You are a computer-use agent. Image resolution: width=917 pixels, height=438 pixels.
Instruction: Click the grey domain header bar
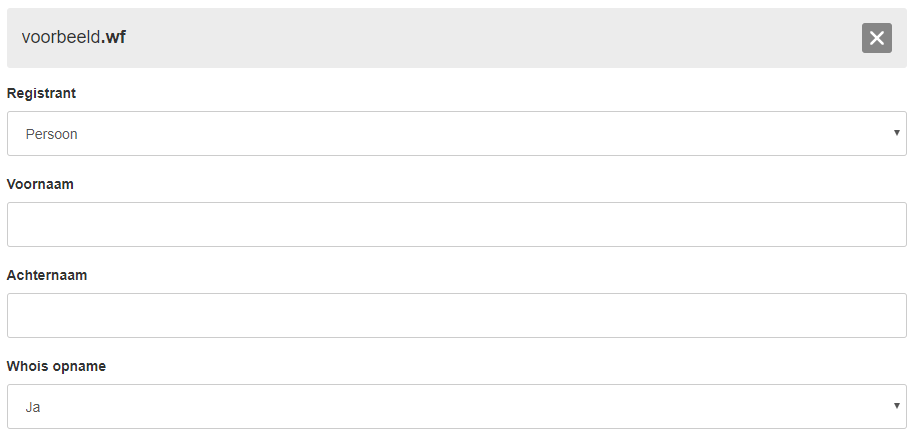click(x=457, y=38)
